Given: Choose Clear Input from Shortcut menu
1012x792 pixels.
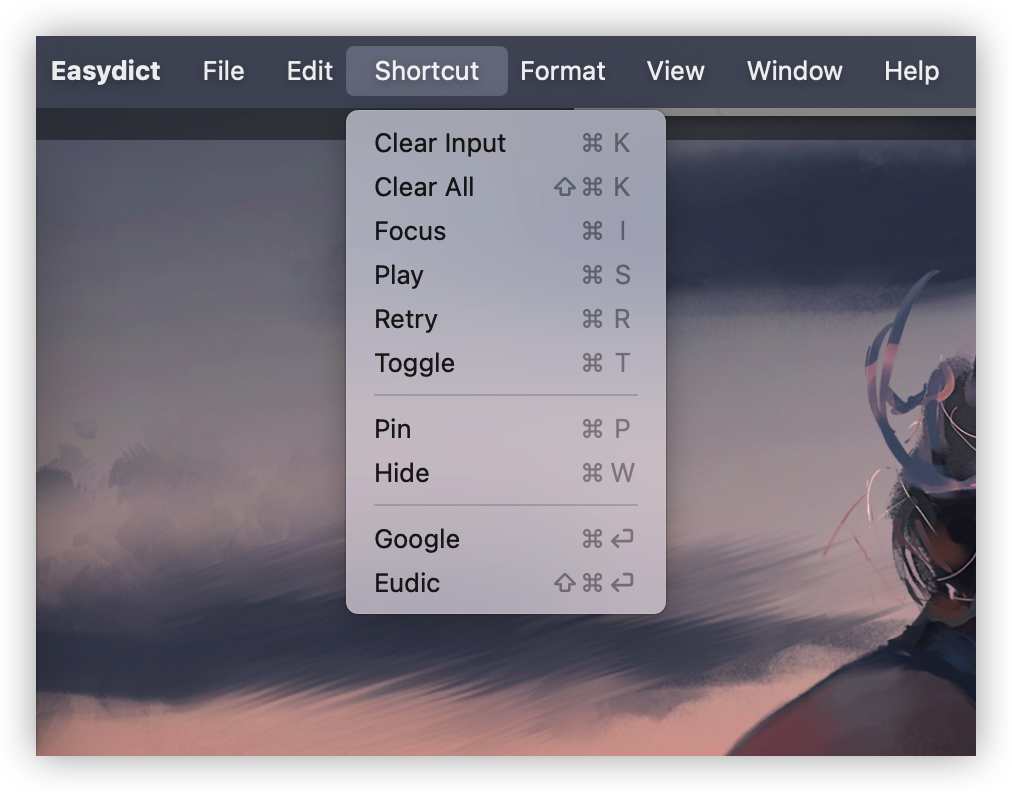Looking at the screenshot, I should [x=506, y=143].
